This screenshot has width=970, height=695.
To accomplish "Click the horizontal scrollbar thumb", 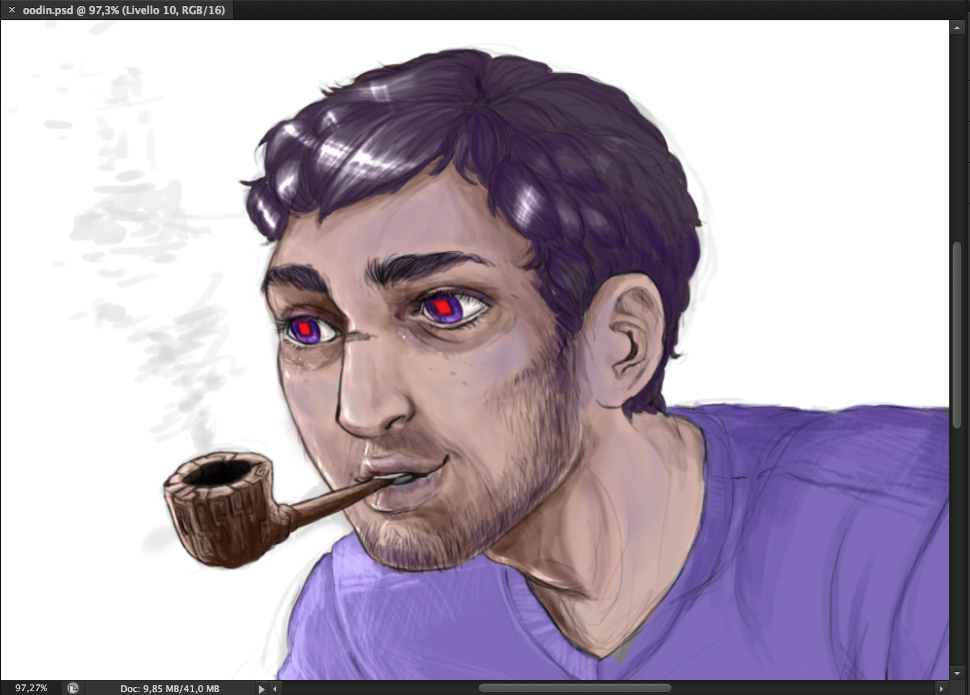I will tap(575, 688).
